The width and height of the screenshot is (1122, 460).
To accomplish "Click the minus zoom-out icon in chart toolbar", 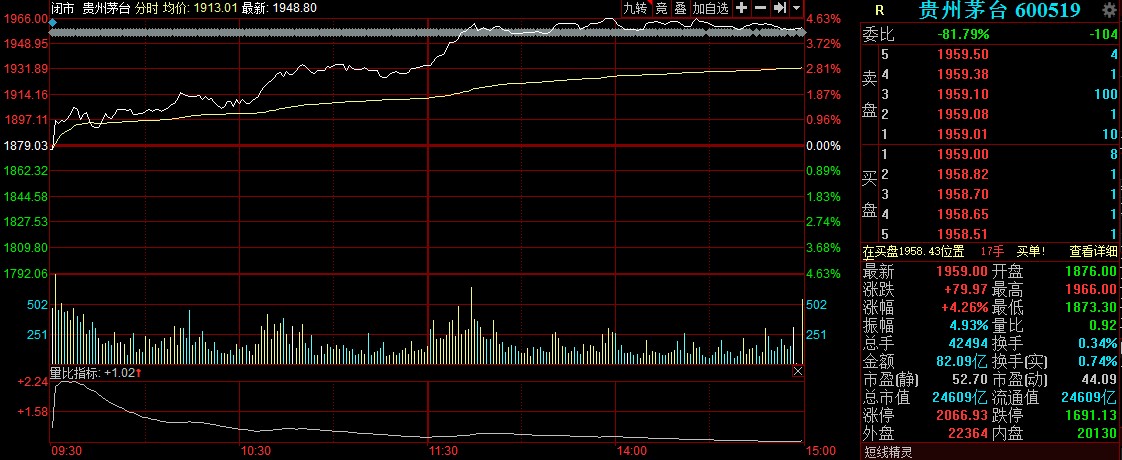I will [759, 8].
